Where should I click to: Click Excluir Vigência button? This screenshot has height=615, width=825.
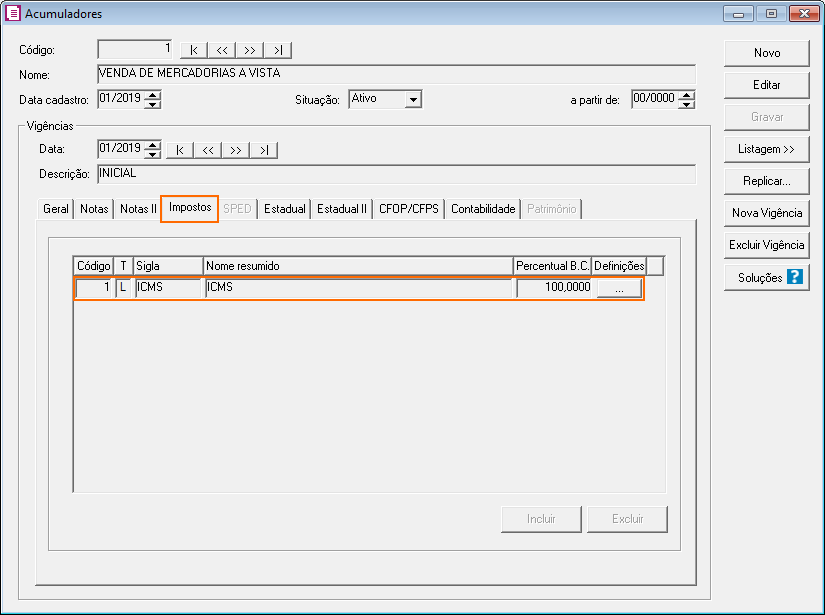pyautogui.click(x=767, y=245)
